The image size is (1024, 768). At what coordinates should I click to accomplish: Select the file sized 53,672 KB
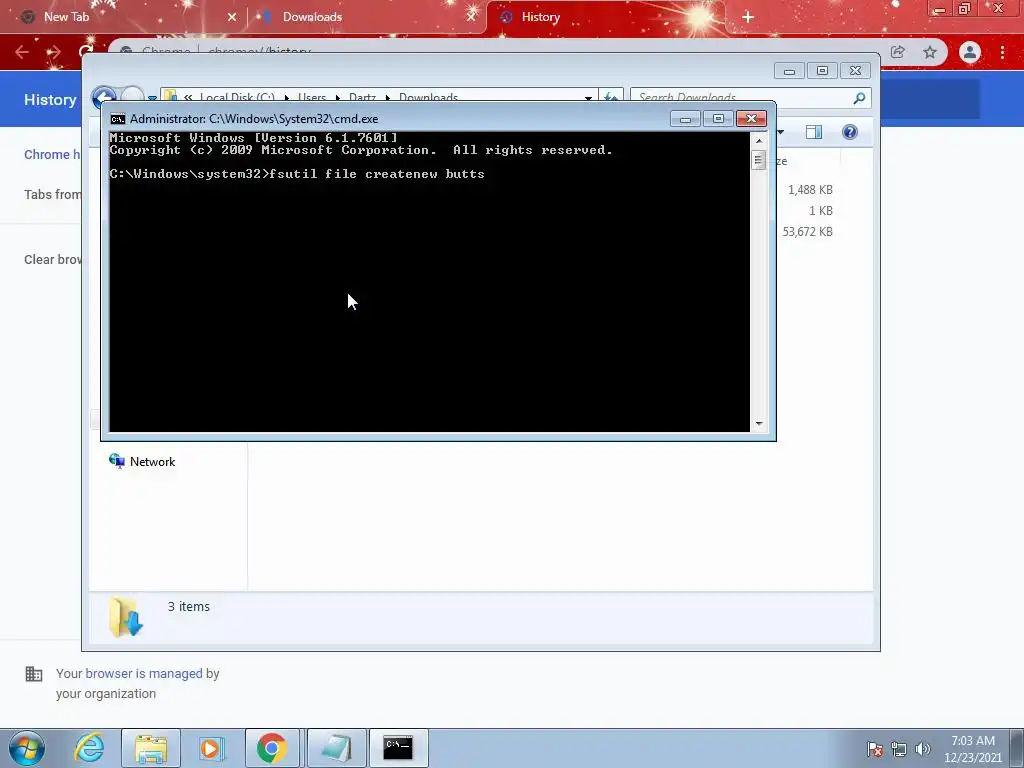[x=807, y=231]
